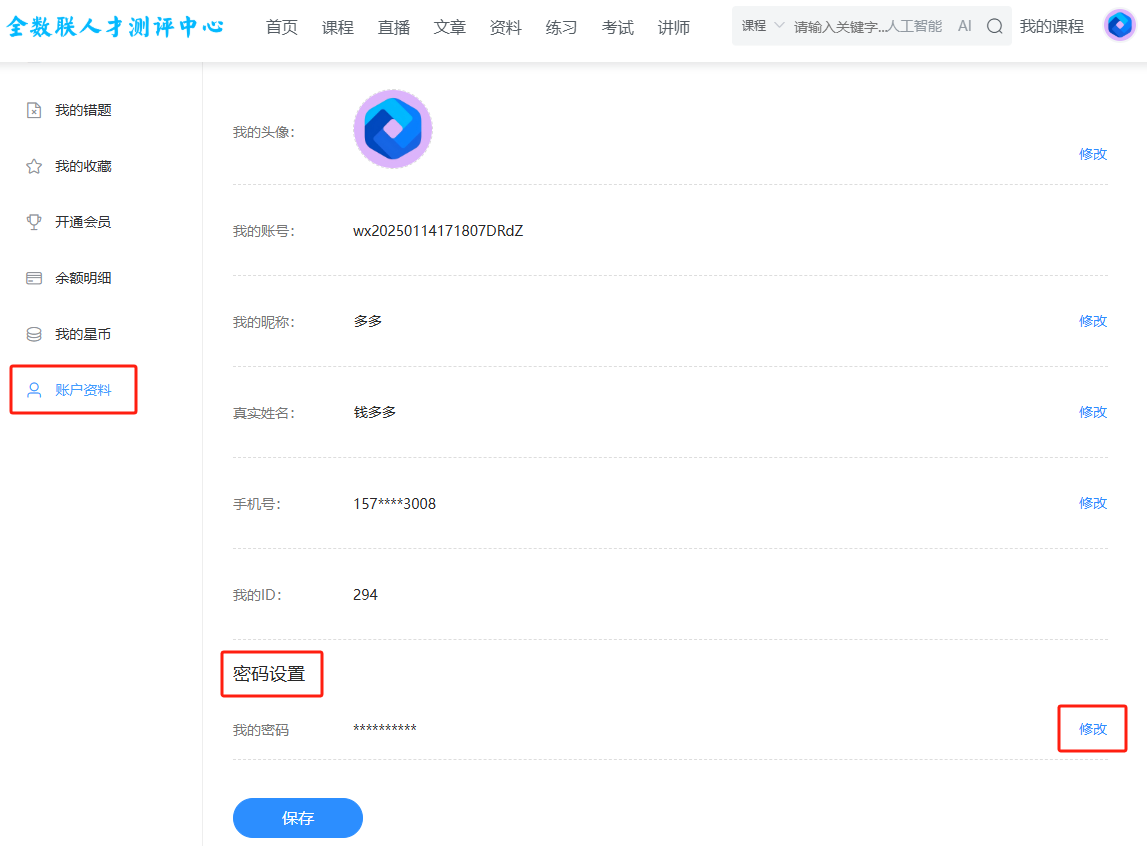Open the user avatar in top-right corner
The image size is (1147, 846).
1119,26
